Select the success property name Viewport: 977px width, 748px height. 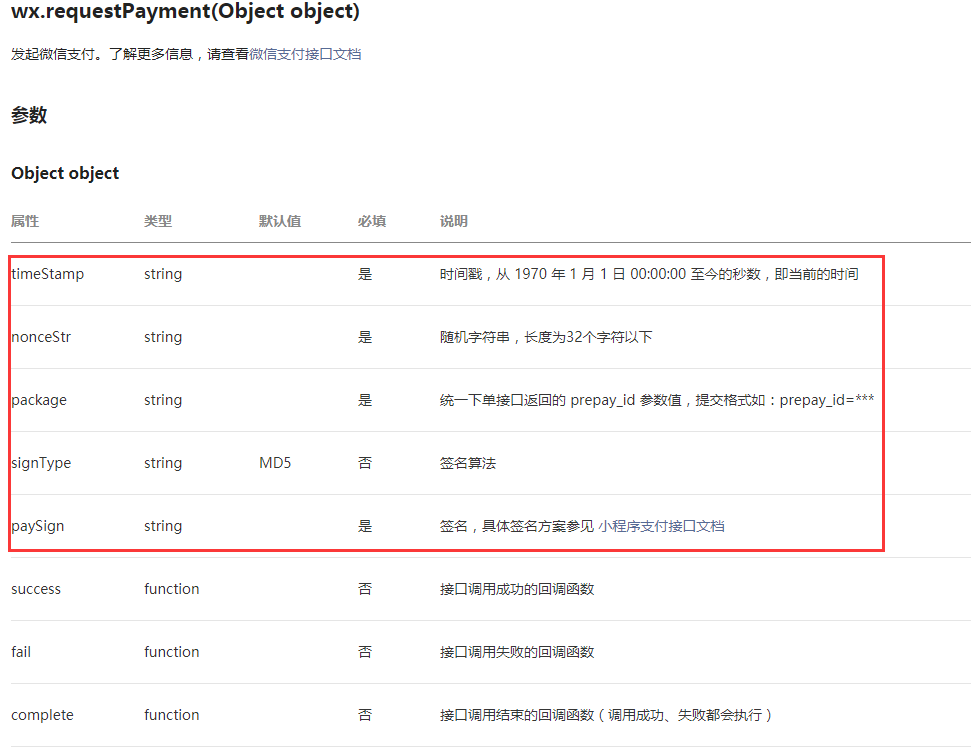pos(36,589)
